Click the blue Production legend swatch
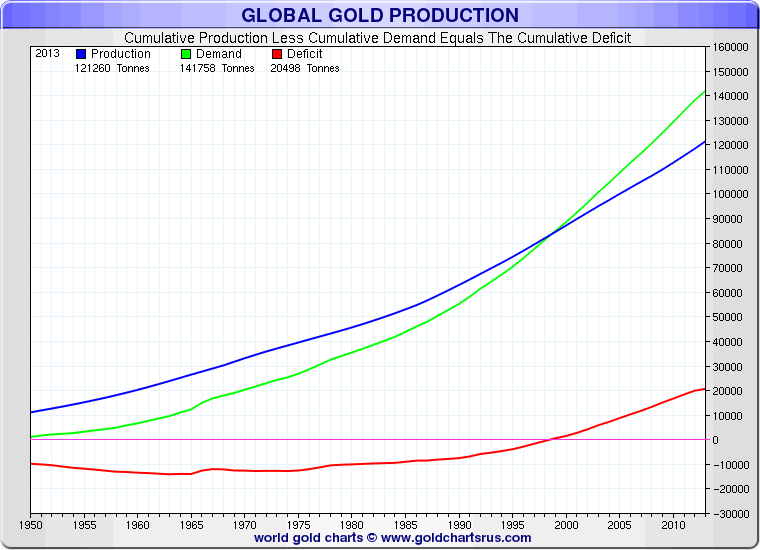Image resolution: width=760 pixels, height=550 pixels. [81, 54]
